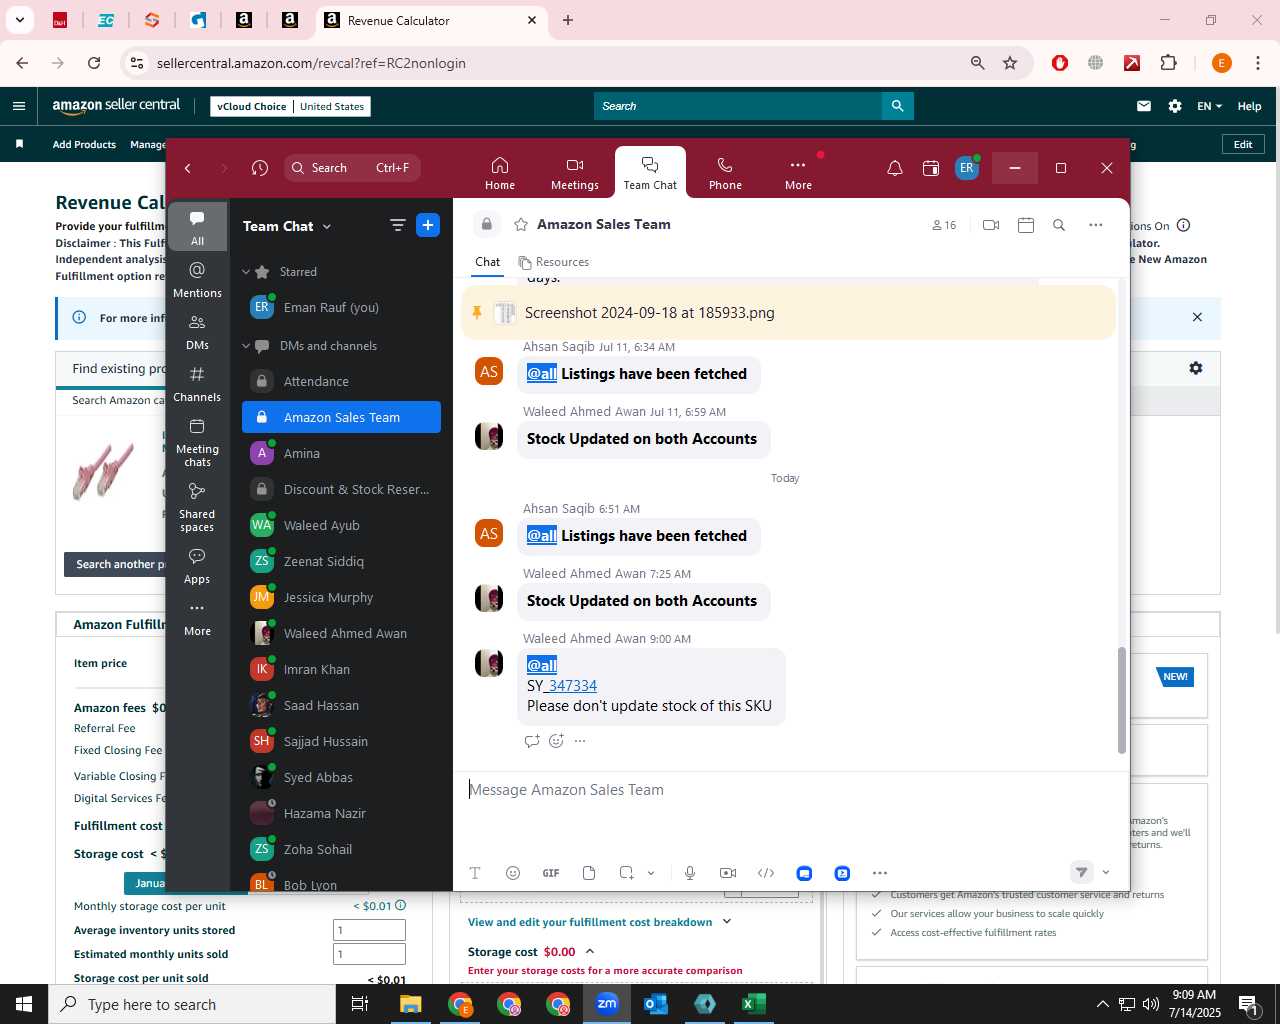The image size is (1280, 1024).
Task: View the 16 members list
Action: pos(944,225)
